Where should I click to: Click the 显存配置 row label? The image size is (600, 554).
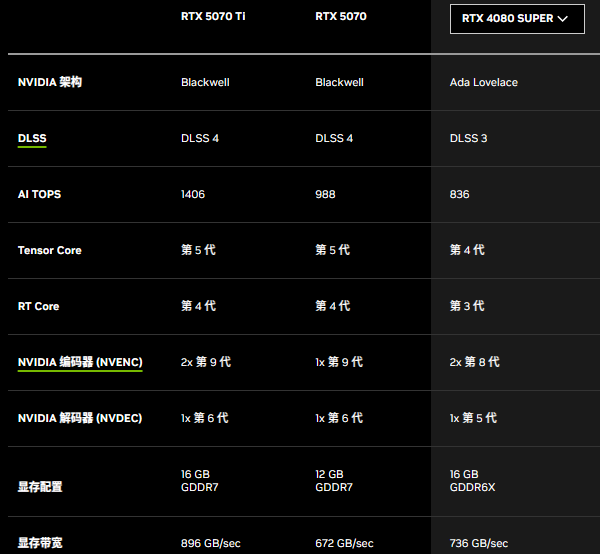(40, 487)
